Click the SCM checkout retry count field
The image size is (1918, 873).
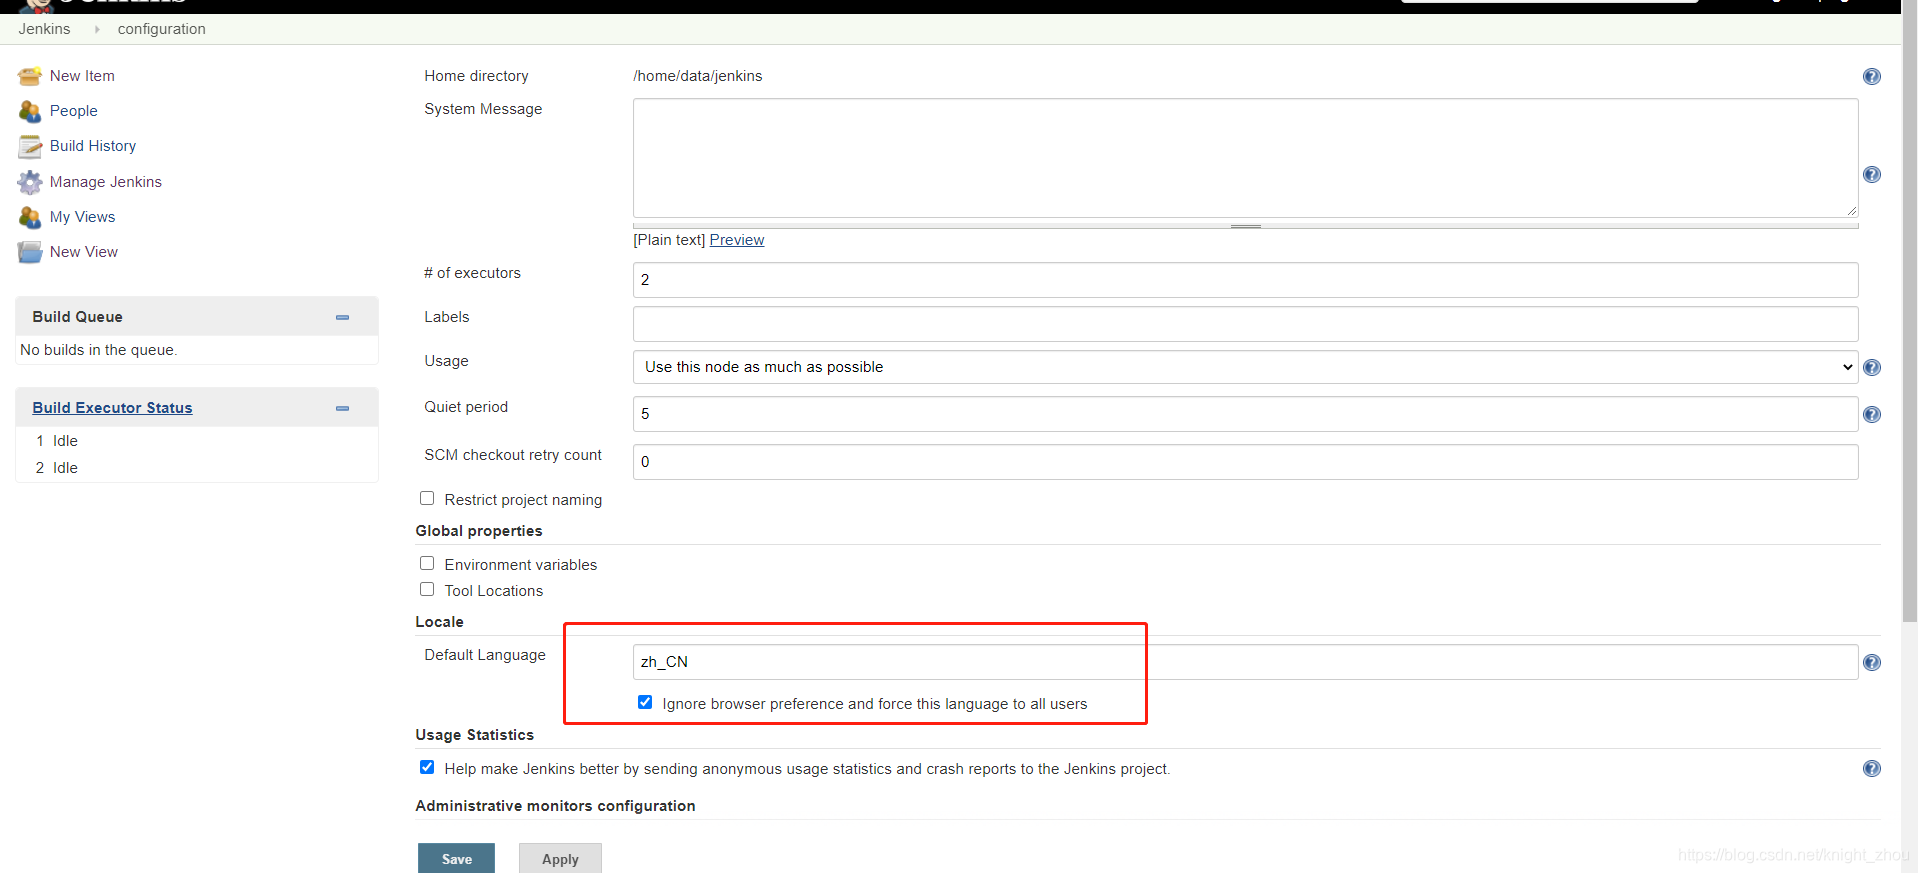click(1245, 462)
